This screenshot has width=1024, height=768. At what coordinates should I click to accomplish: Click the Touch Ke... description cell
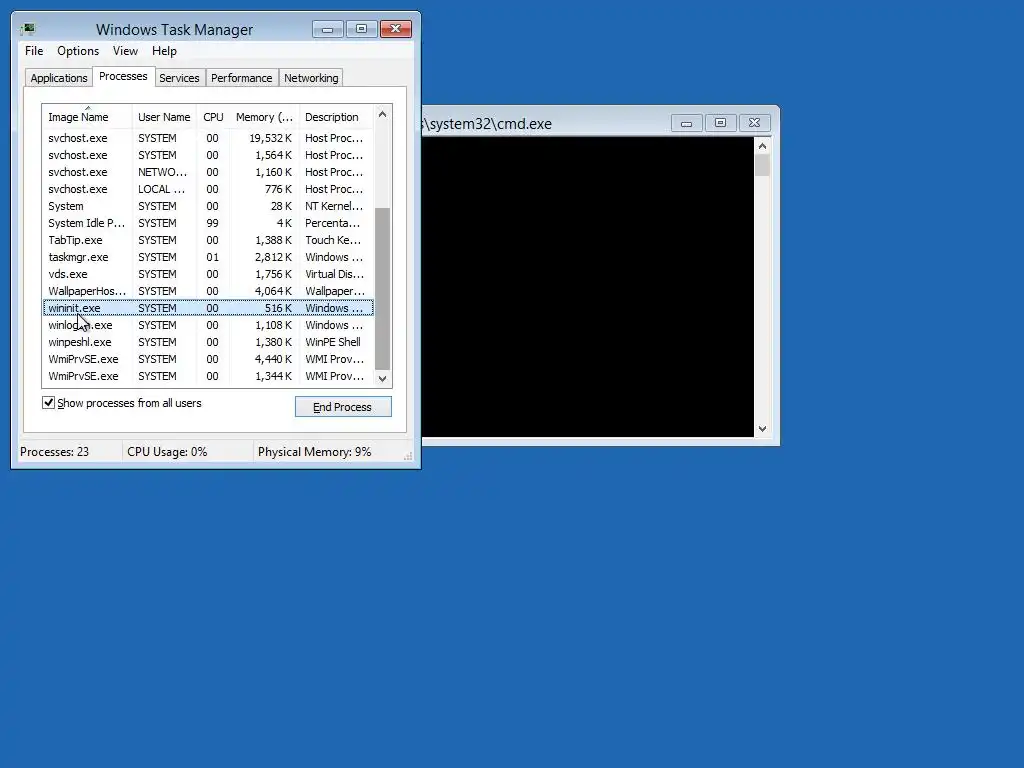(333, 240)
